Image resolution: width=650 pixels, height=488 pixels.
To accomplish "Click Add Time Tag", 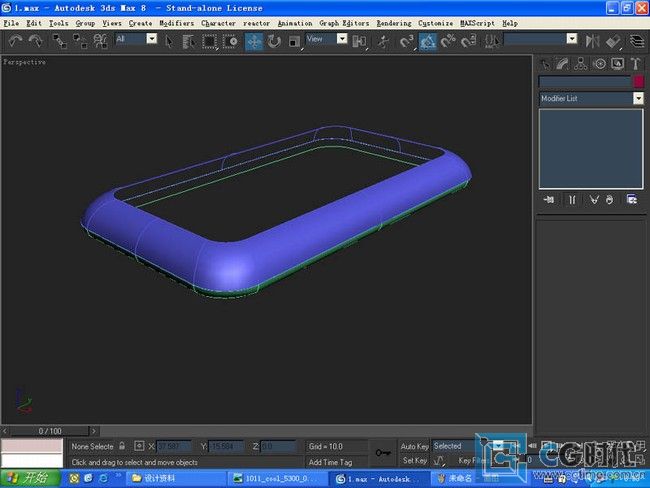I will tap(330, 462).
